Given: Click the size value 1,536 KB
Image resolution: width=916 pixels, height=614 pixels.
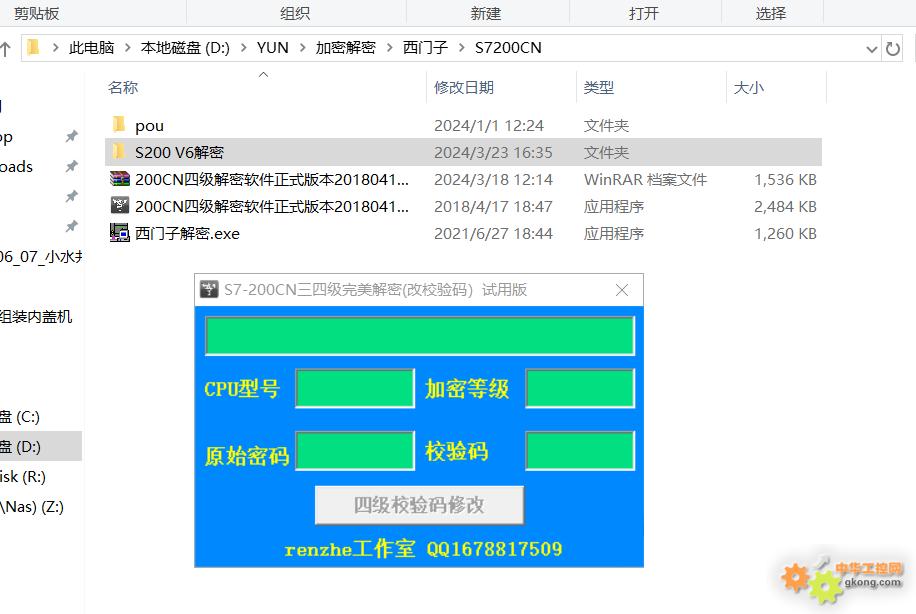Looking at the screenshot, I should [785, 179].
